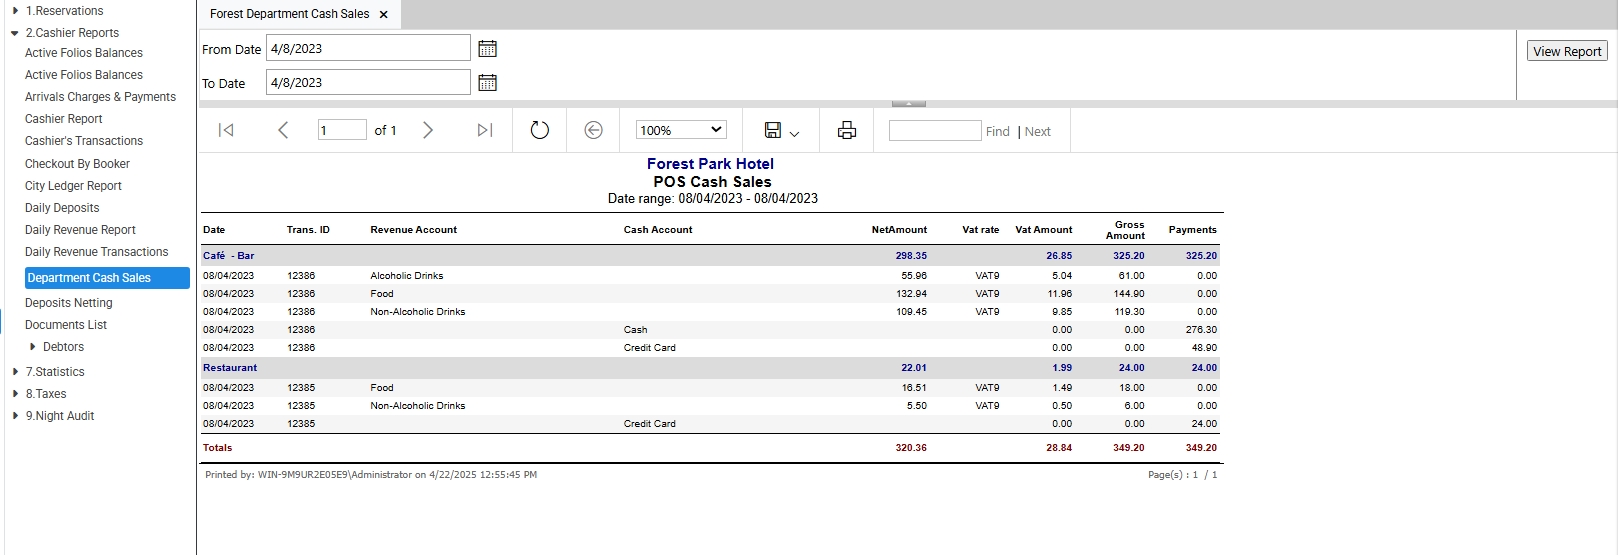The height and width of the screenshot is (555, 1618).
Task: Click the current page number field
Action: pyautogui.click(x=342, y=130)
